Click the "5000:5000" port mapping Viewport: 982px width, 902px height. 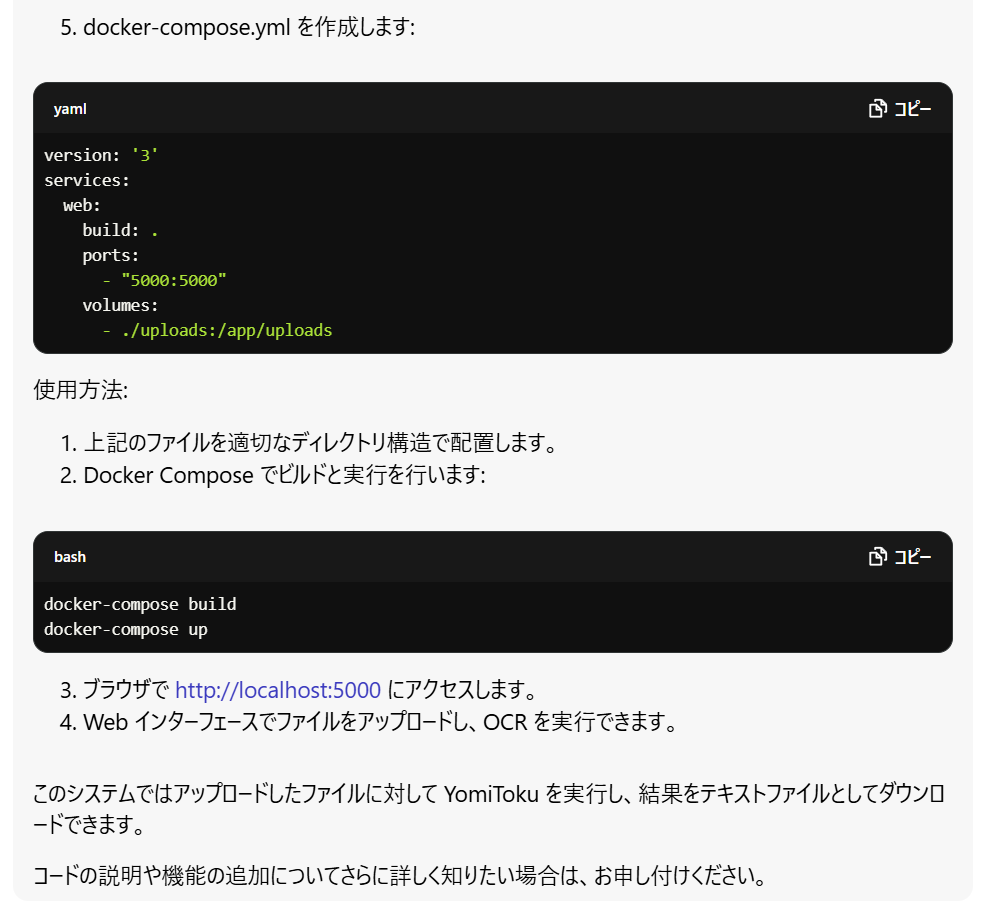click(173, 280)
